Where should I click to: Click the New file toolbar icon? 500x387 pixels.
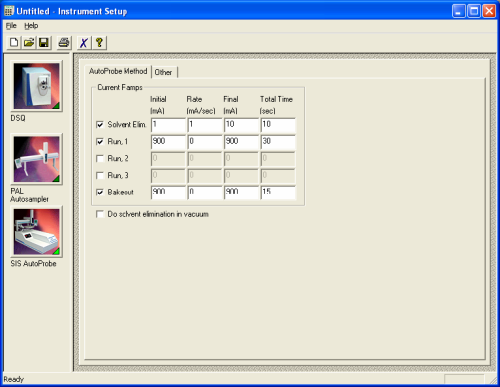pos(14,43)
